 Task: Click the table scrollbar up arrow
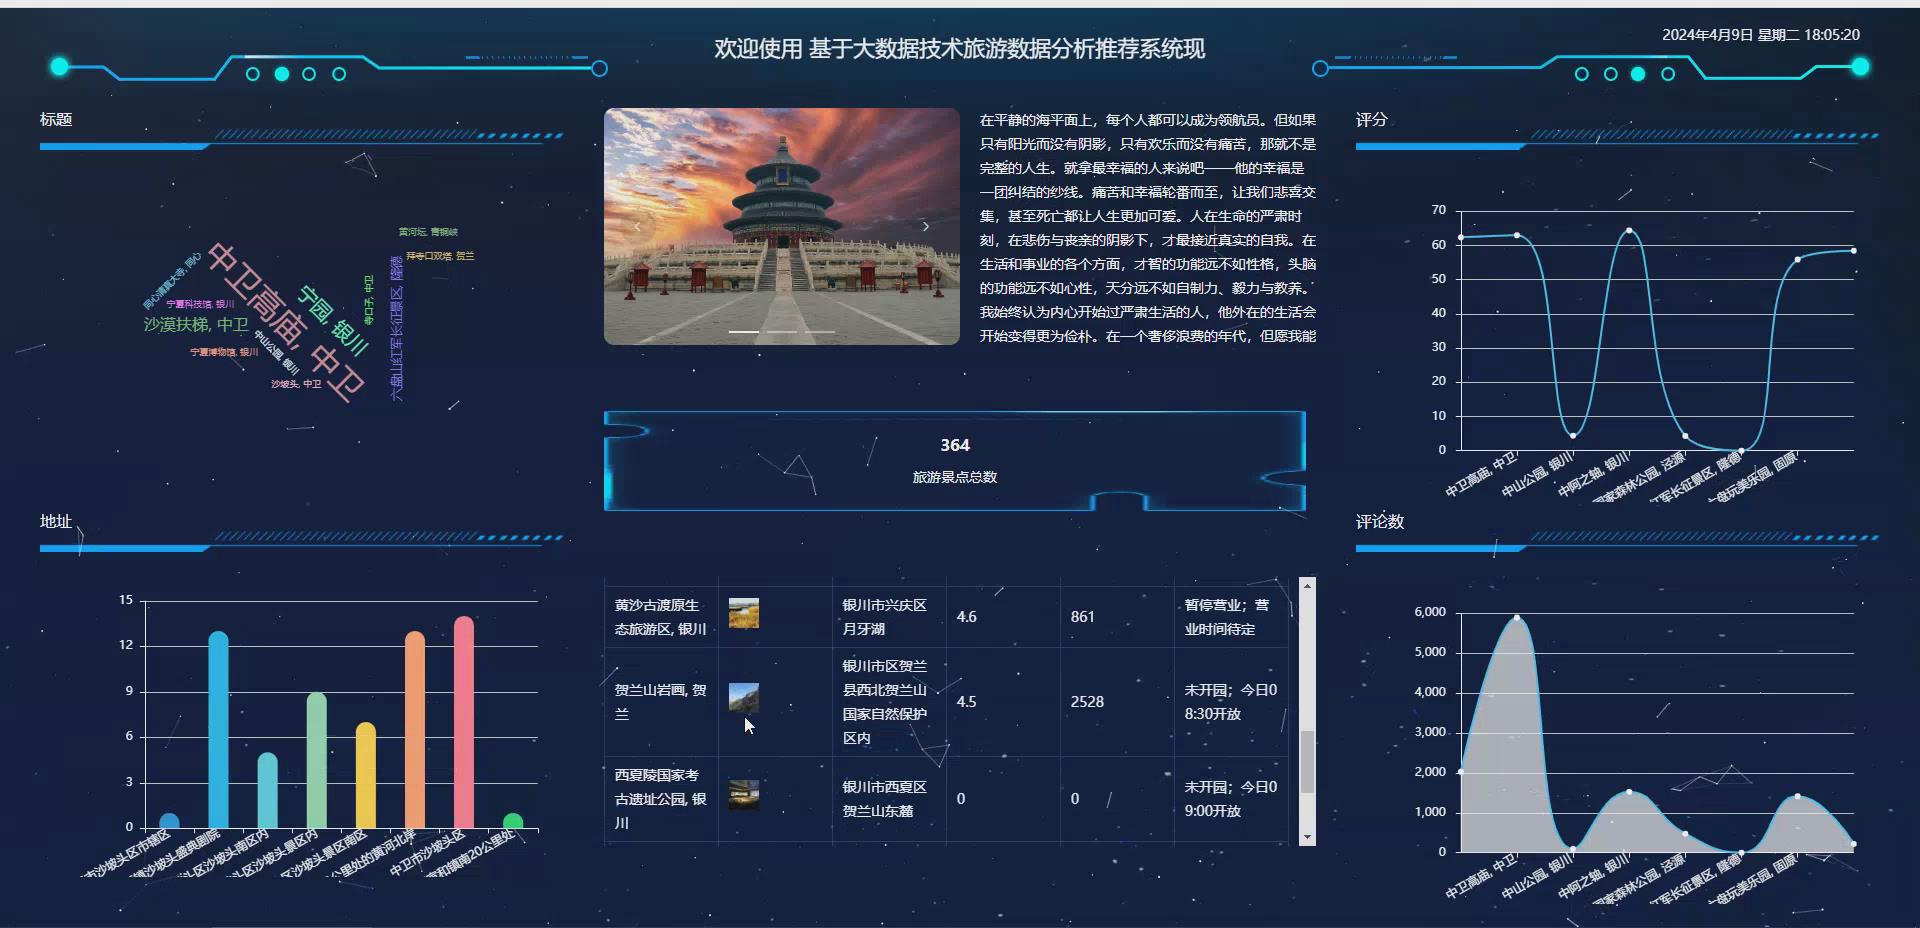[1307, 585]
